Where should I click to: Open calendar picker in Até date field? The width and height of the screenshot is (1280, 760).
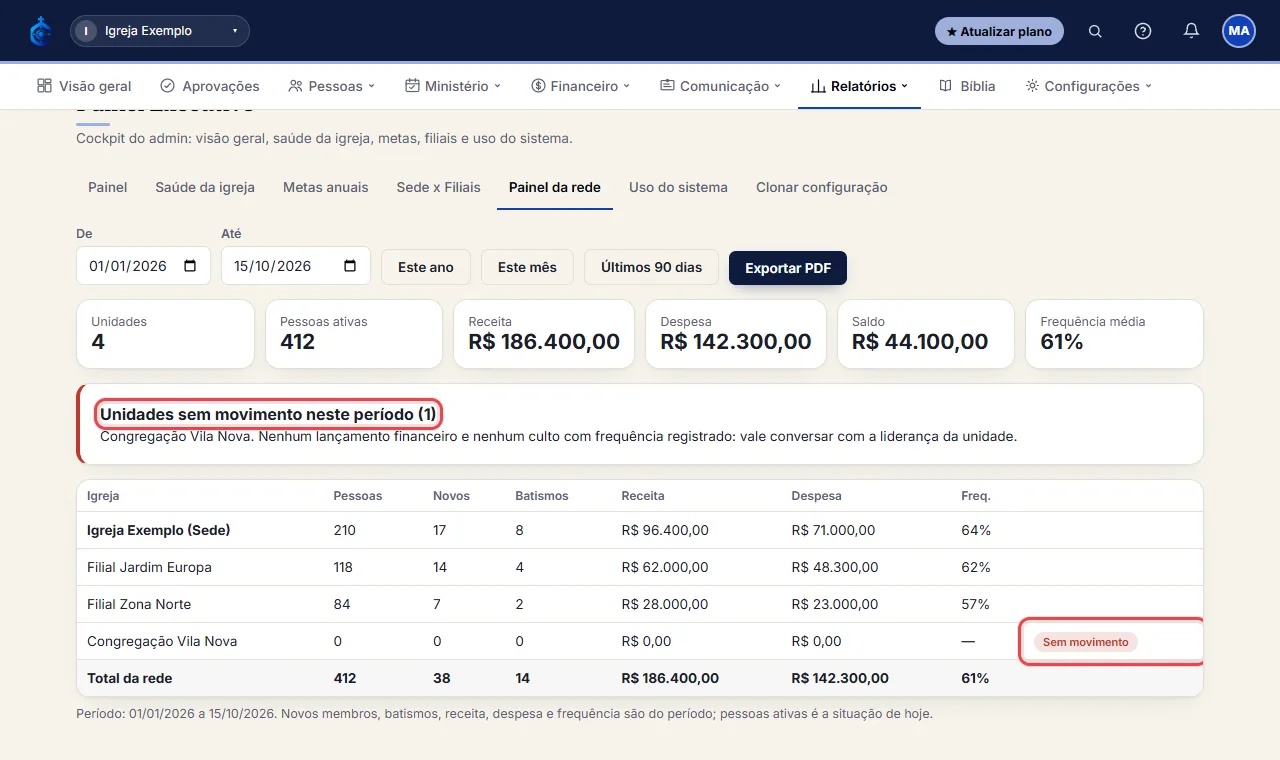(350, 266)
